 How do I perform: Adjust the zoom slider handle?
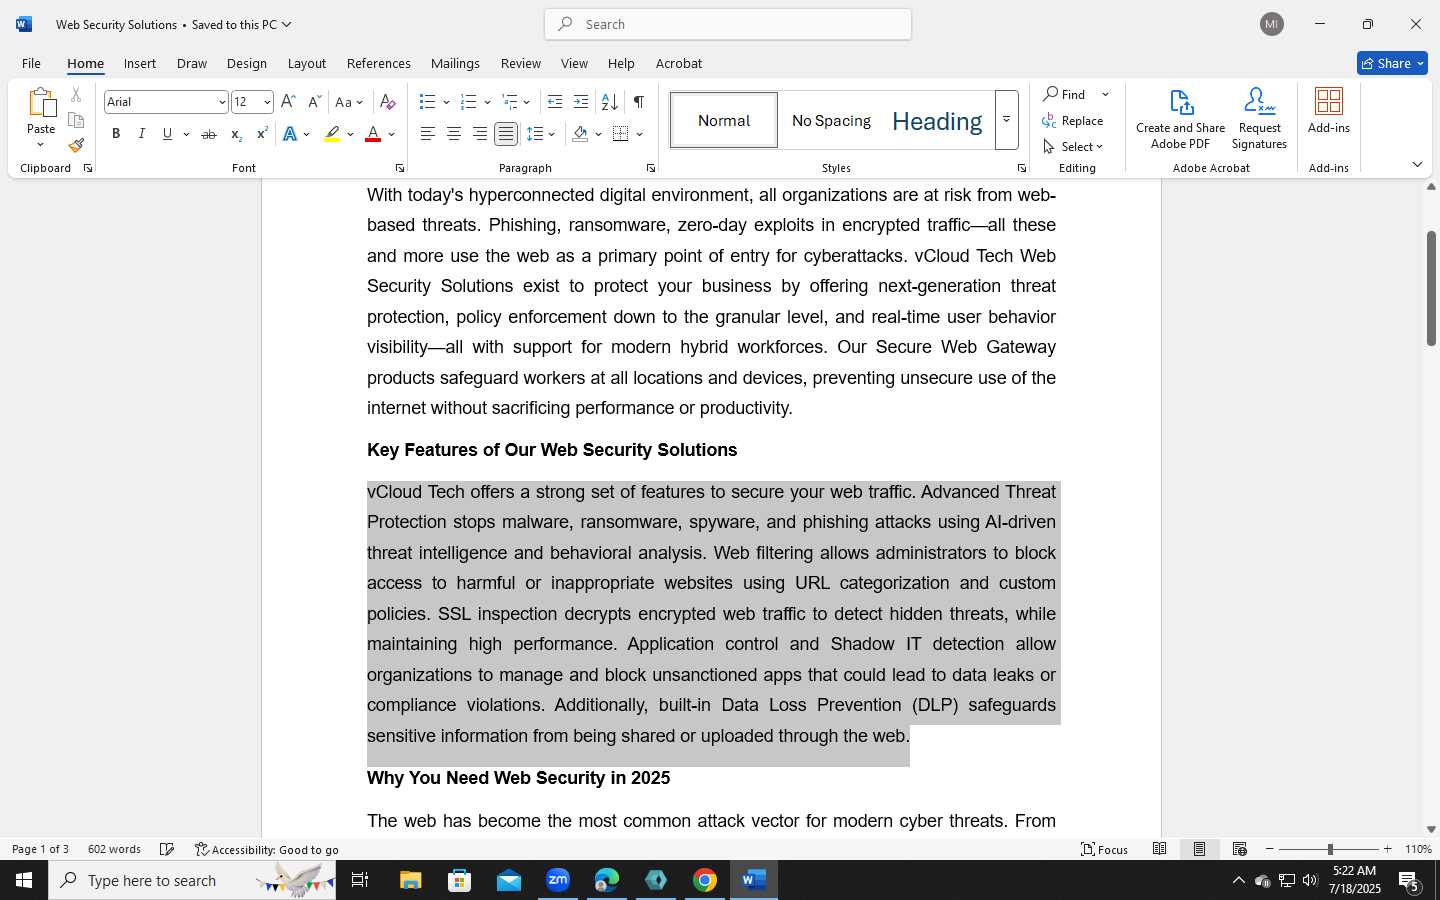pyautogui.click(x=1330, y=849)
